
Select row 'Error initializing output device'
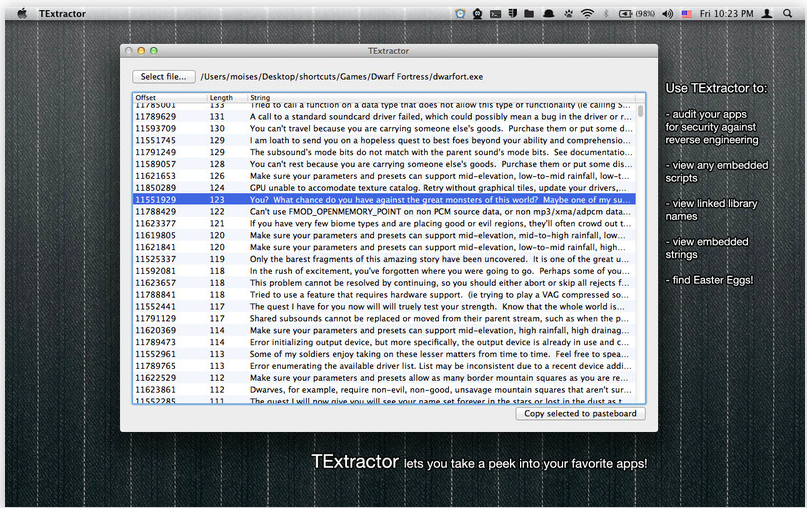click(x=384, y=342)
